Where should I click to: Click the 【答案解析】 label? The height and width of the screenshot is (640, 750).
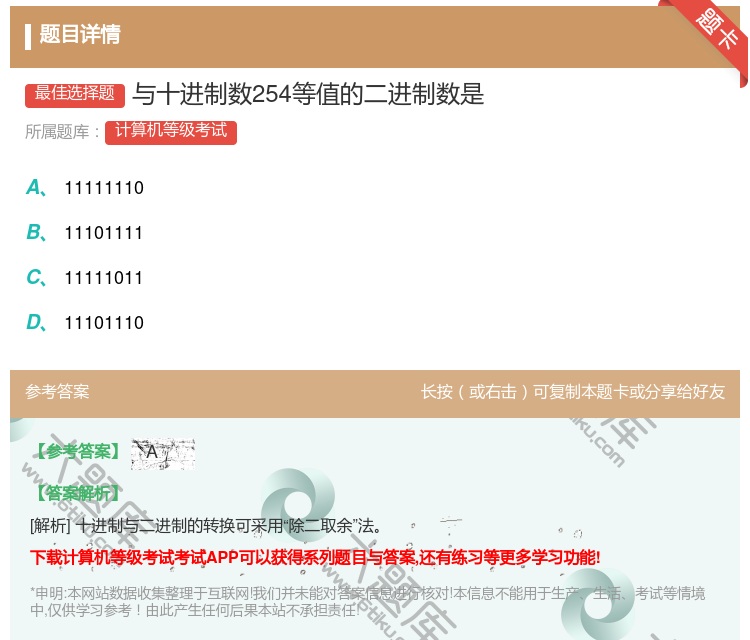click(77, 493)
